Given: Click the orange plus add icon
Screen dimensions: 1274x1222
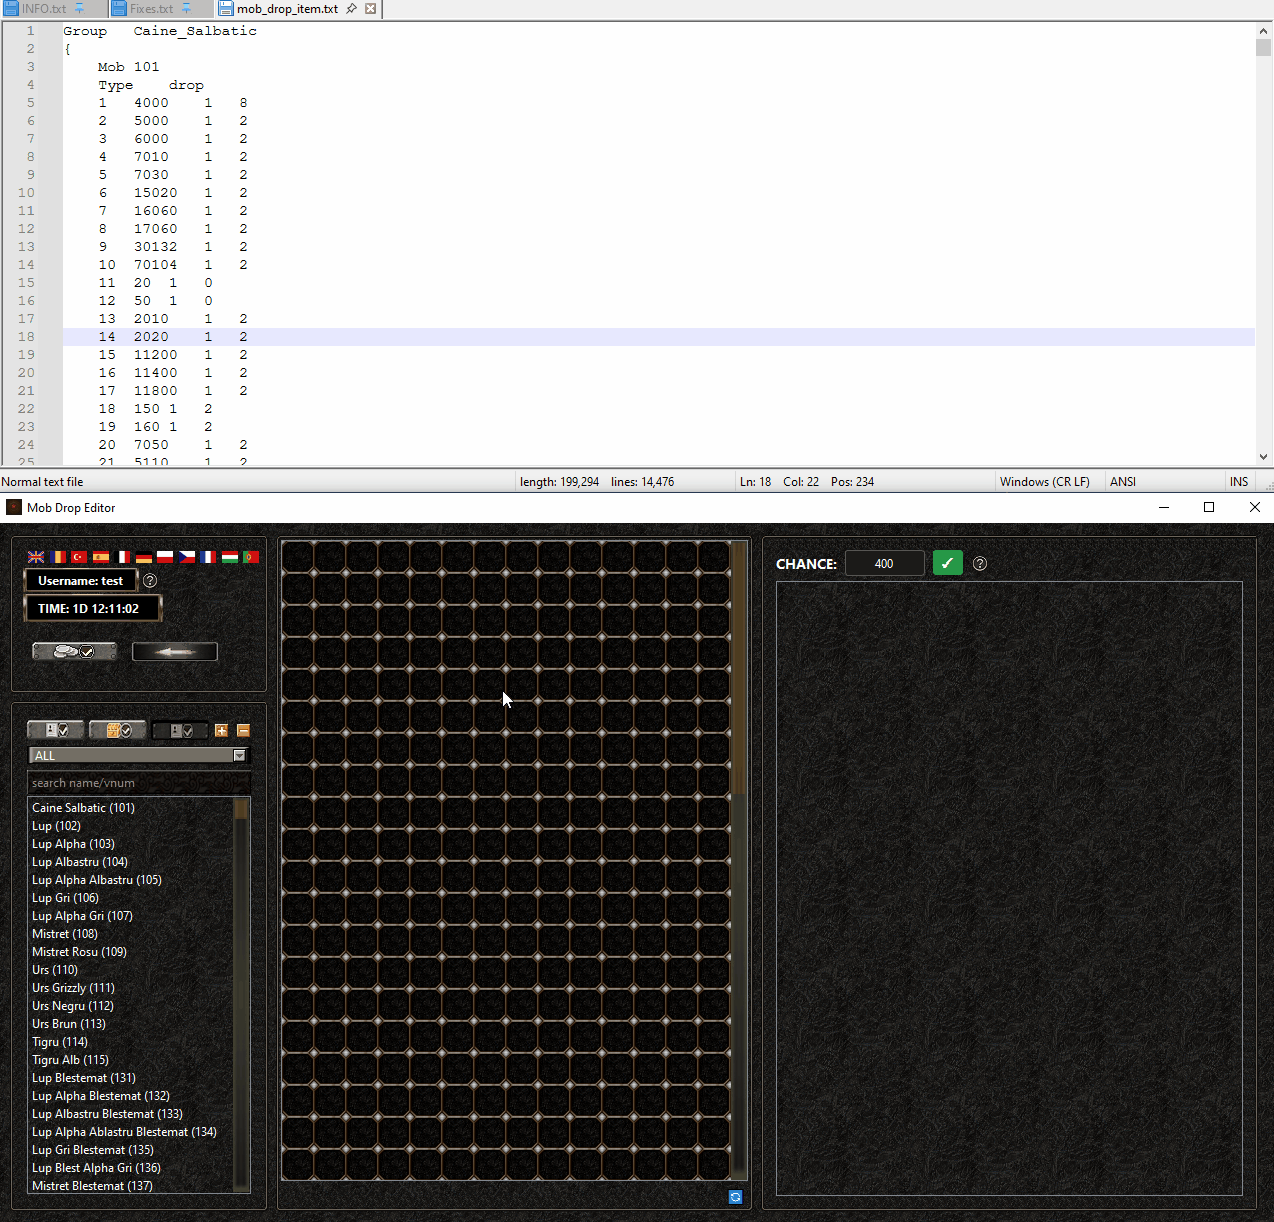Looking at the screenshot, I should click(x=222, y=731).
